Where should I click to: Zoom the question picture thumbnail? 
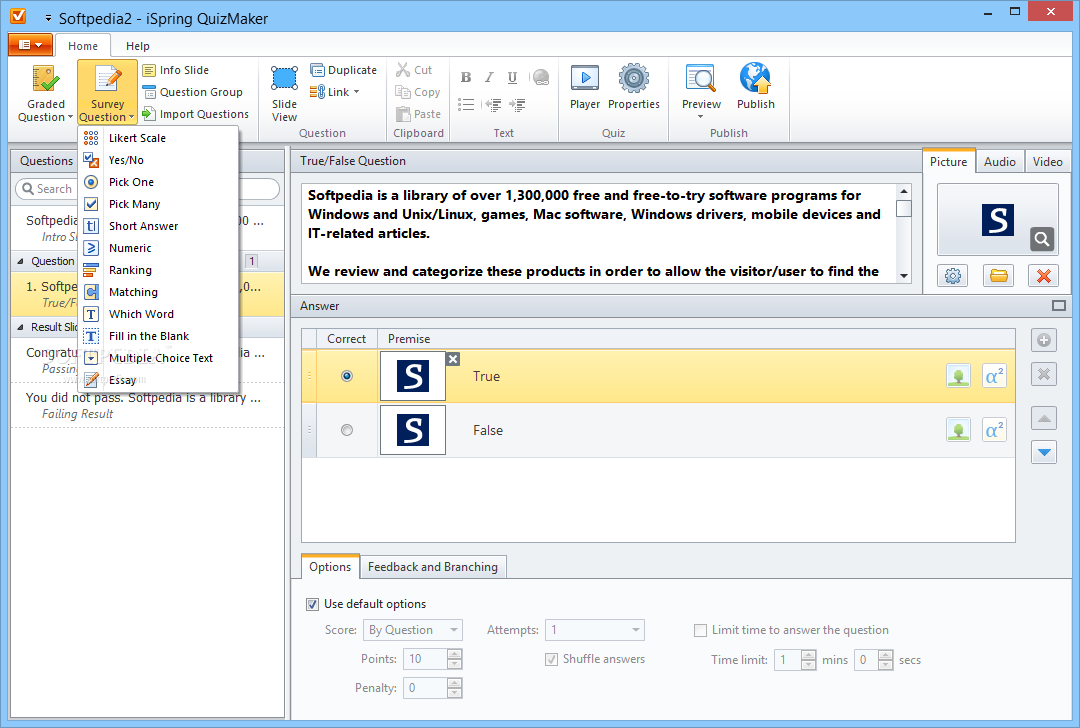1041,239
